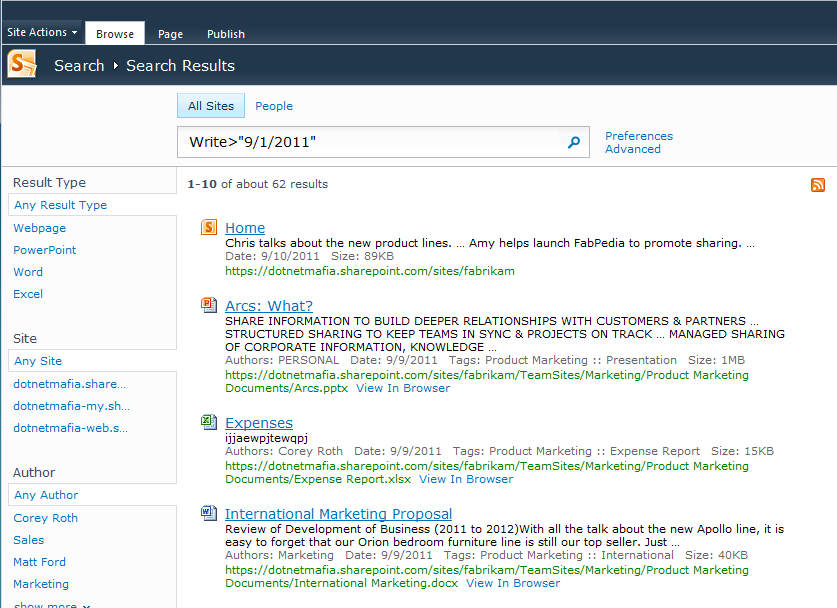View Expense Report.xlsx in browser
Viewport: 837px width, 608px height.
tap(466, 479)
